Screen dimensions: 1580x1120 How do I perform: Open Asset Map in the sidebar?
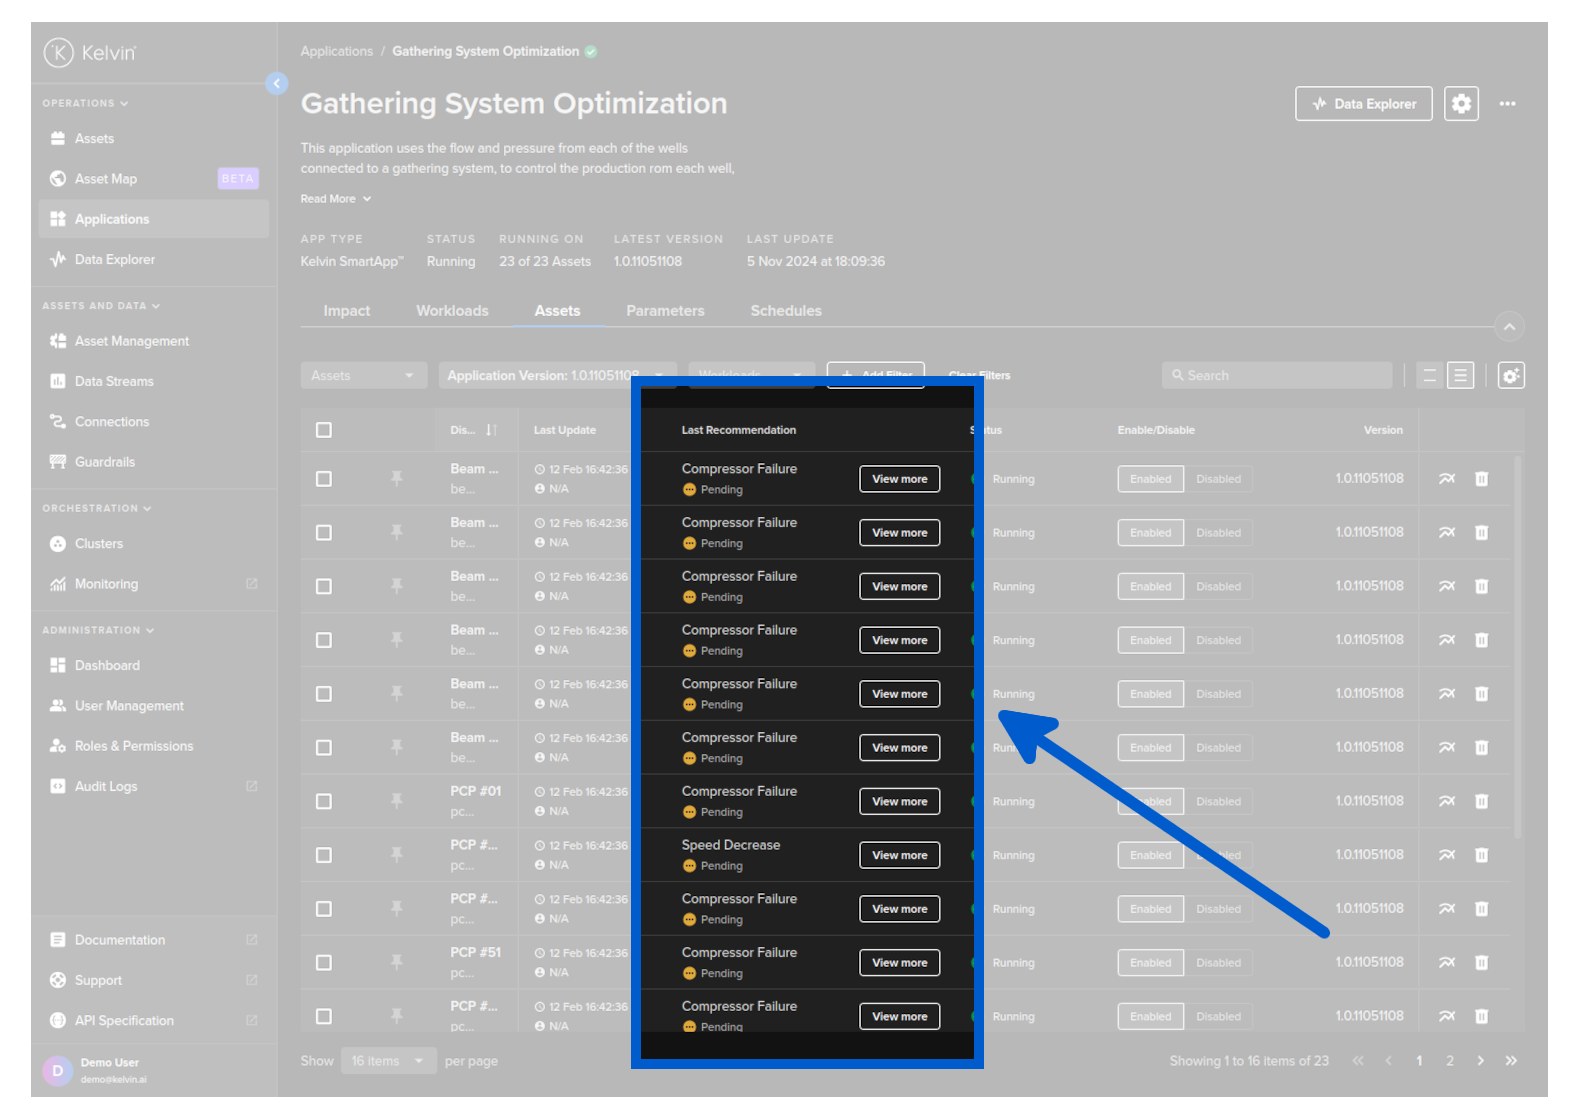(106, 179)
